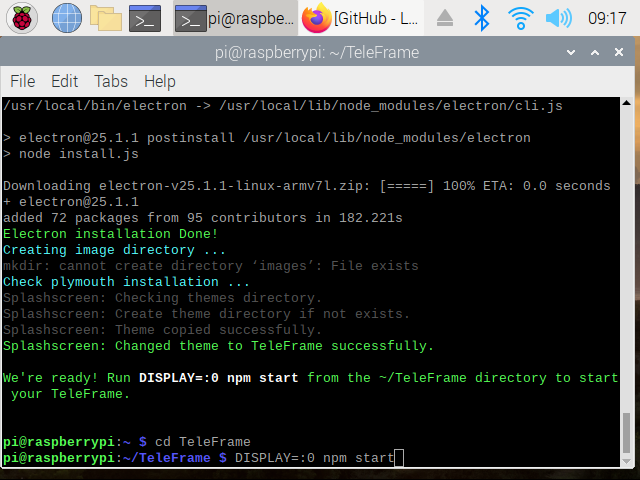Click the bold 'DISPLAY=:0 npm start' text
640x480 pixels.
pos(218,378)
